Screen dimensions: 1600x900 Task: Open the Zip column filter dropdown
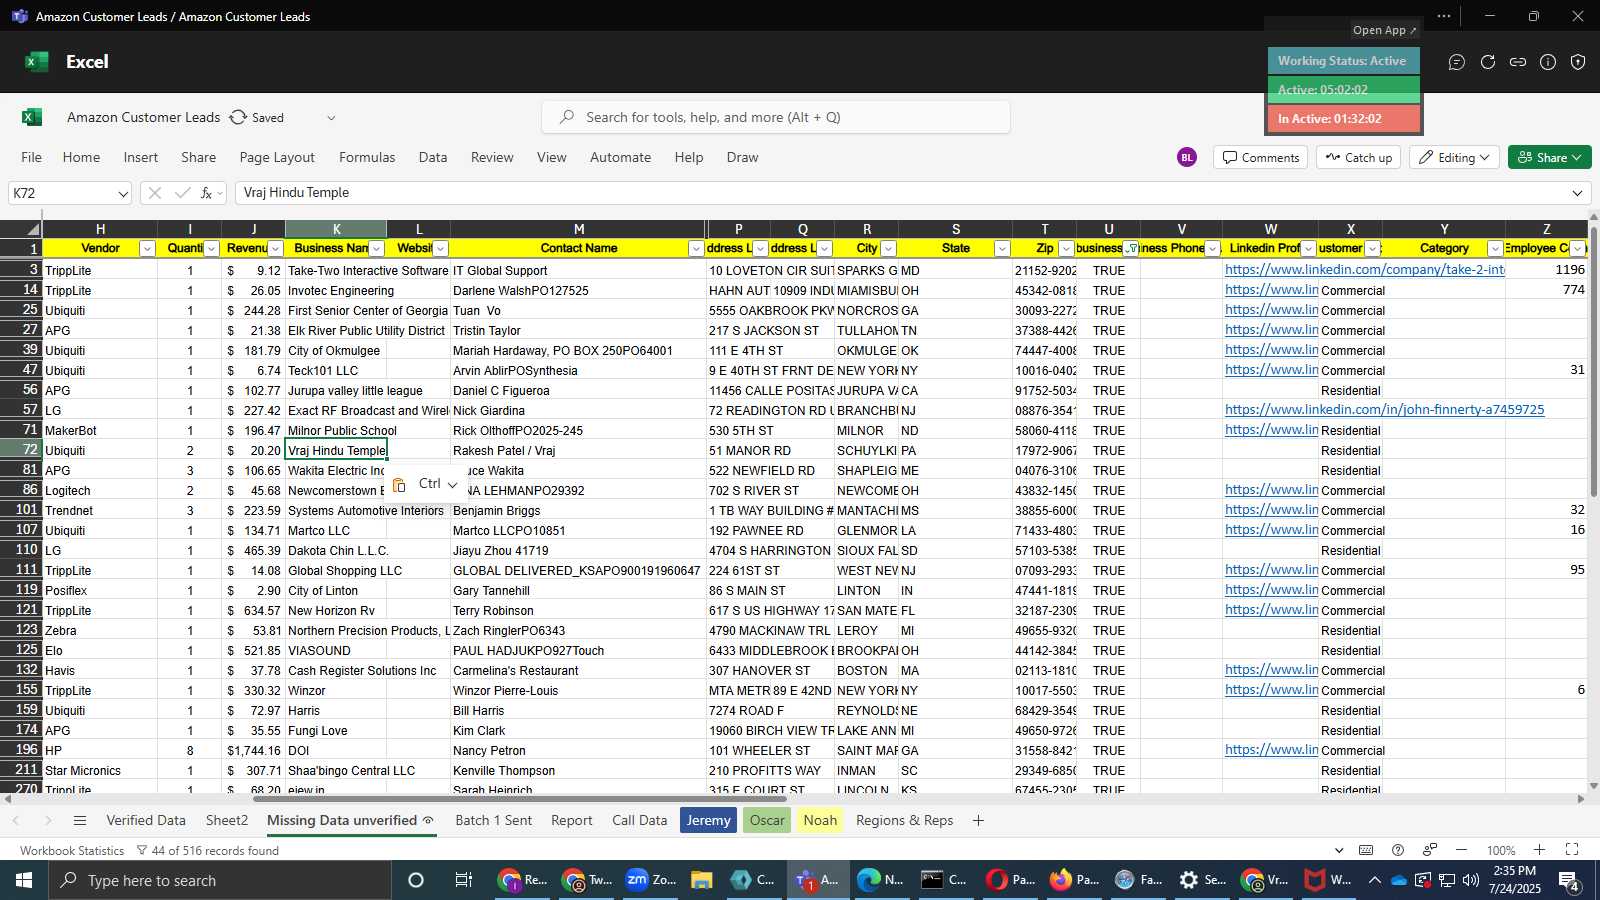pyautogui.click(x=1066, y=249)
